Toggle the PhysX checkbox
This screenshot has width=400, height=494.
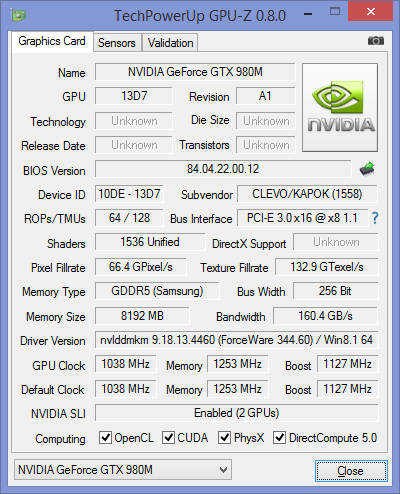tap(224, 437)
